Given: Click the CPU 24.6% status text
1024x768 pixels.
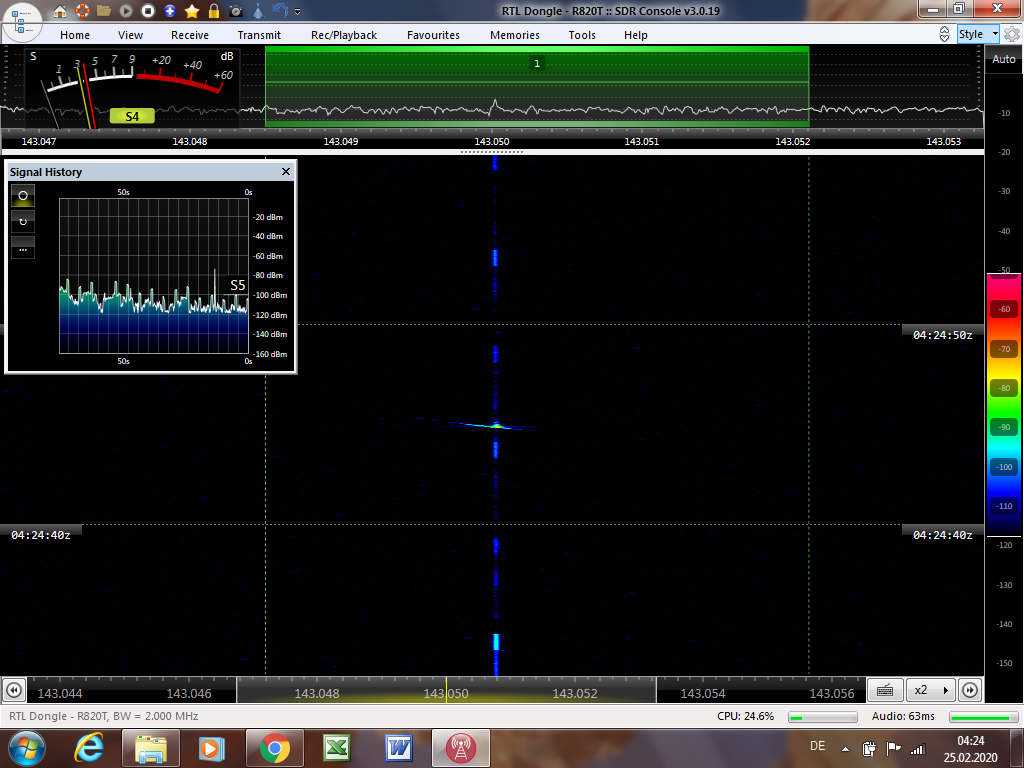Looking at the screenshot, I should pyautogui.click(x=745, y=716).
